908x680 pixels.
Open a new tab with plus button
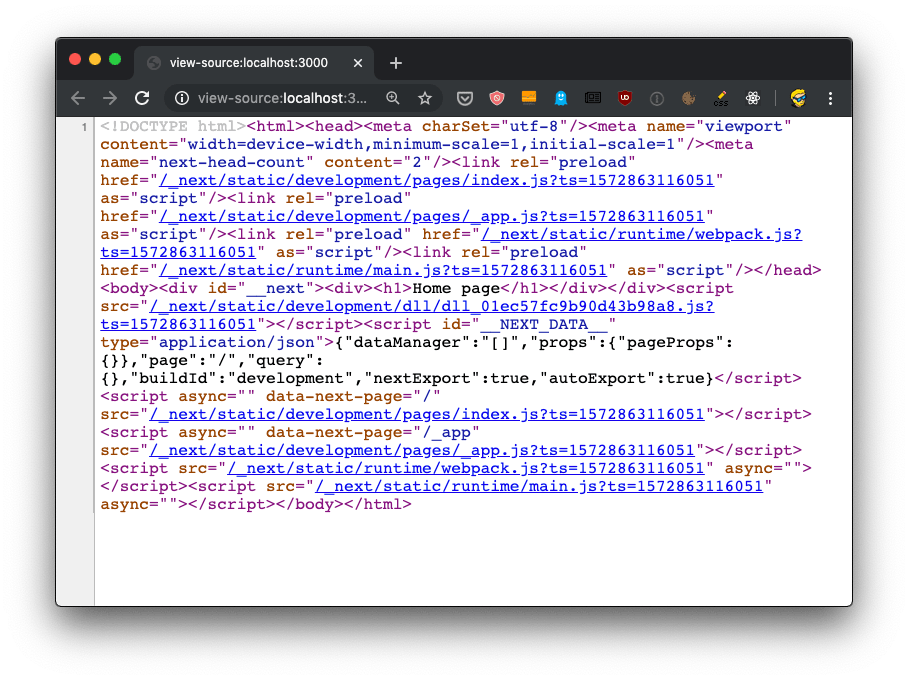coord(396,63)
